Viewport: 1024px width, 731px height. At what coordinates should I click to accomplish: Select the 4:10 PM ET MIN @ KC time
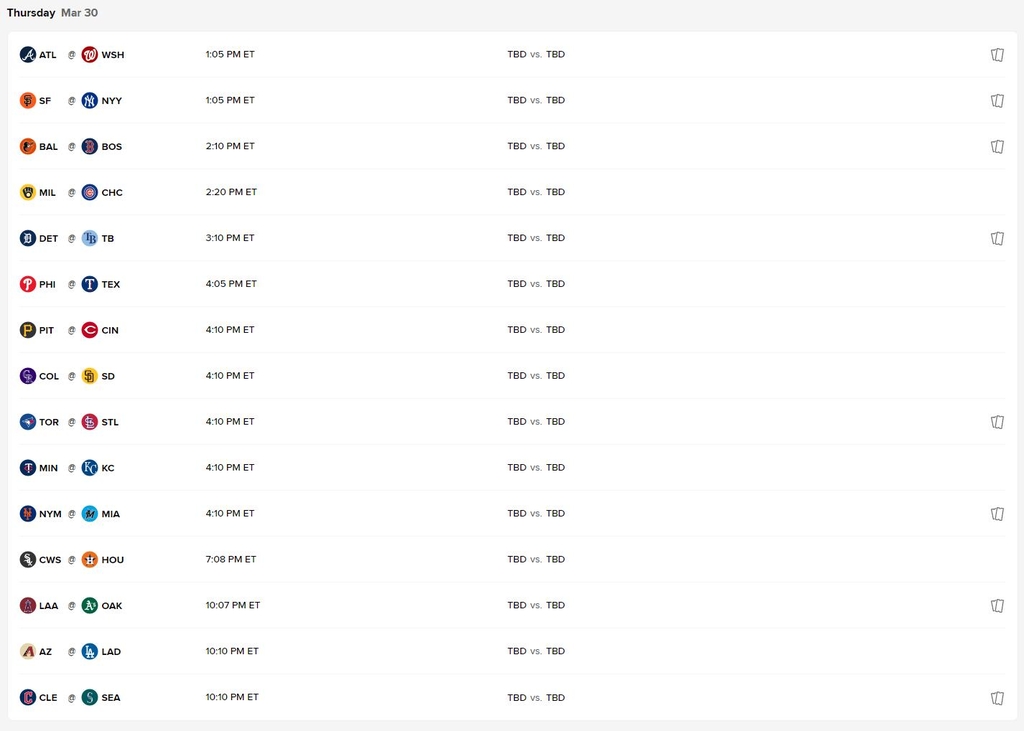[x=230, y=467]
